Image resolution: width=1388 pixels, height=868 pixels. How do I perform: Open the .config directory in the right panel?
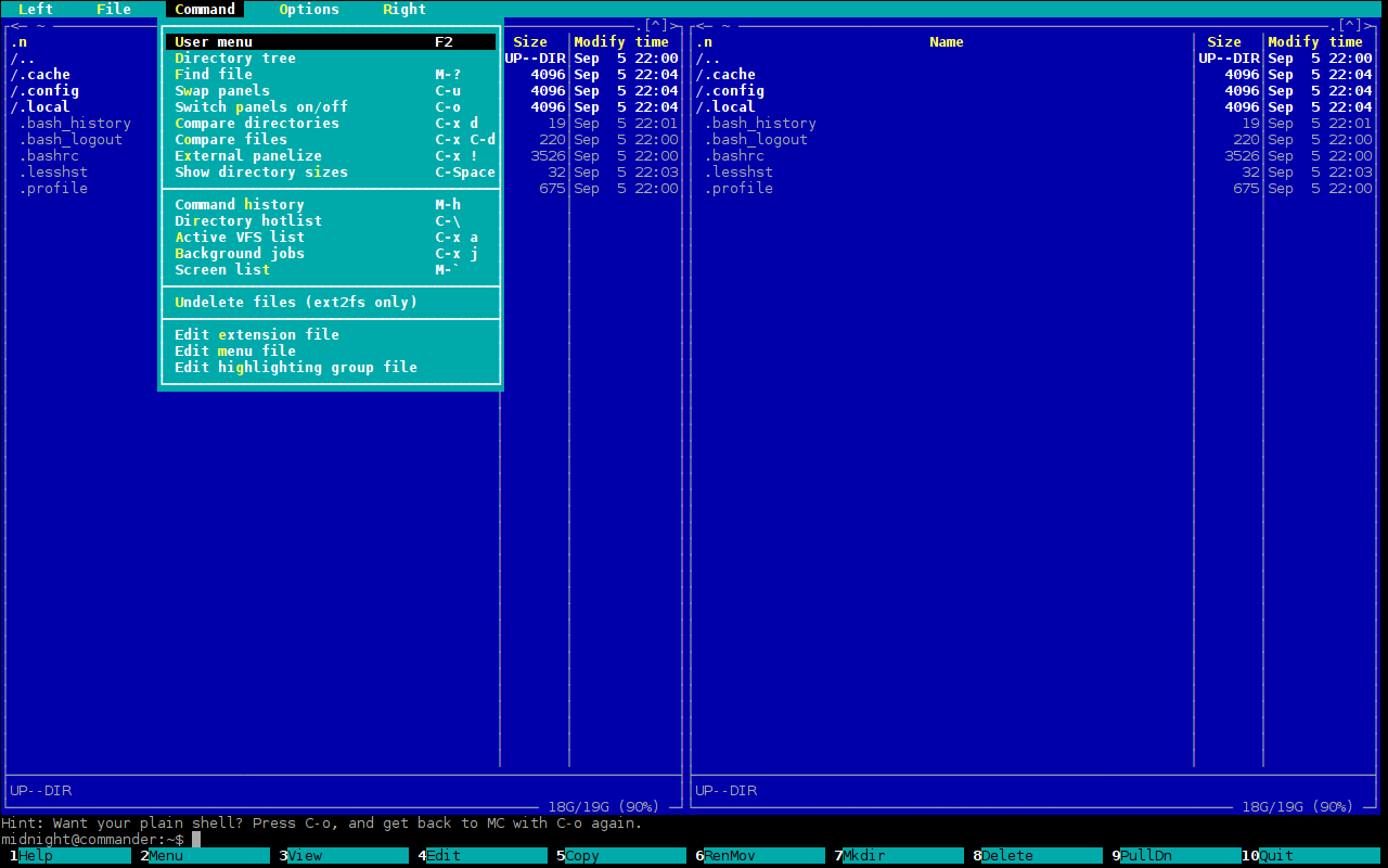click(x=731, y=90)
